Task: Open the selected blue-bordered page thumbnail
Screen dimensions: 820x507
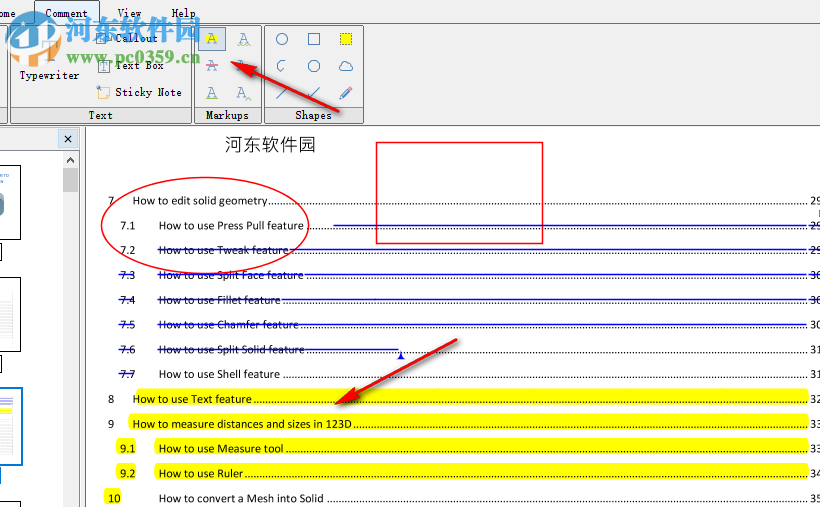Action: point(10,426)
